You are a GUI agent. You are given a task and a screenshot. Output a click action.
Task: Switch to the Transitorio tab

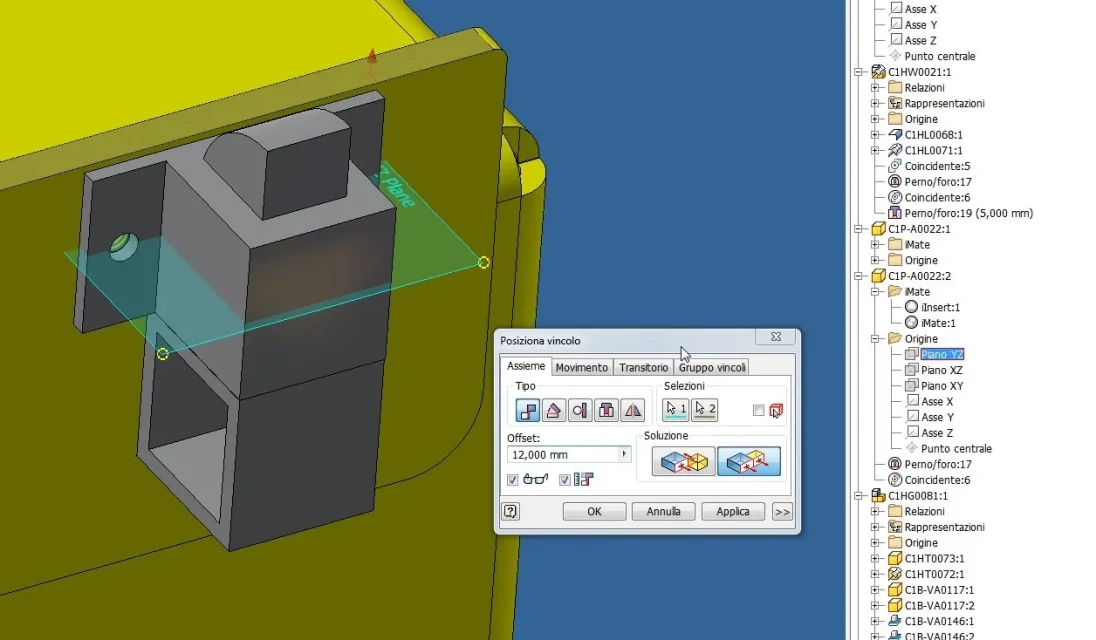pyautogui.click(x=644, y=368)
